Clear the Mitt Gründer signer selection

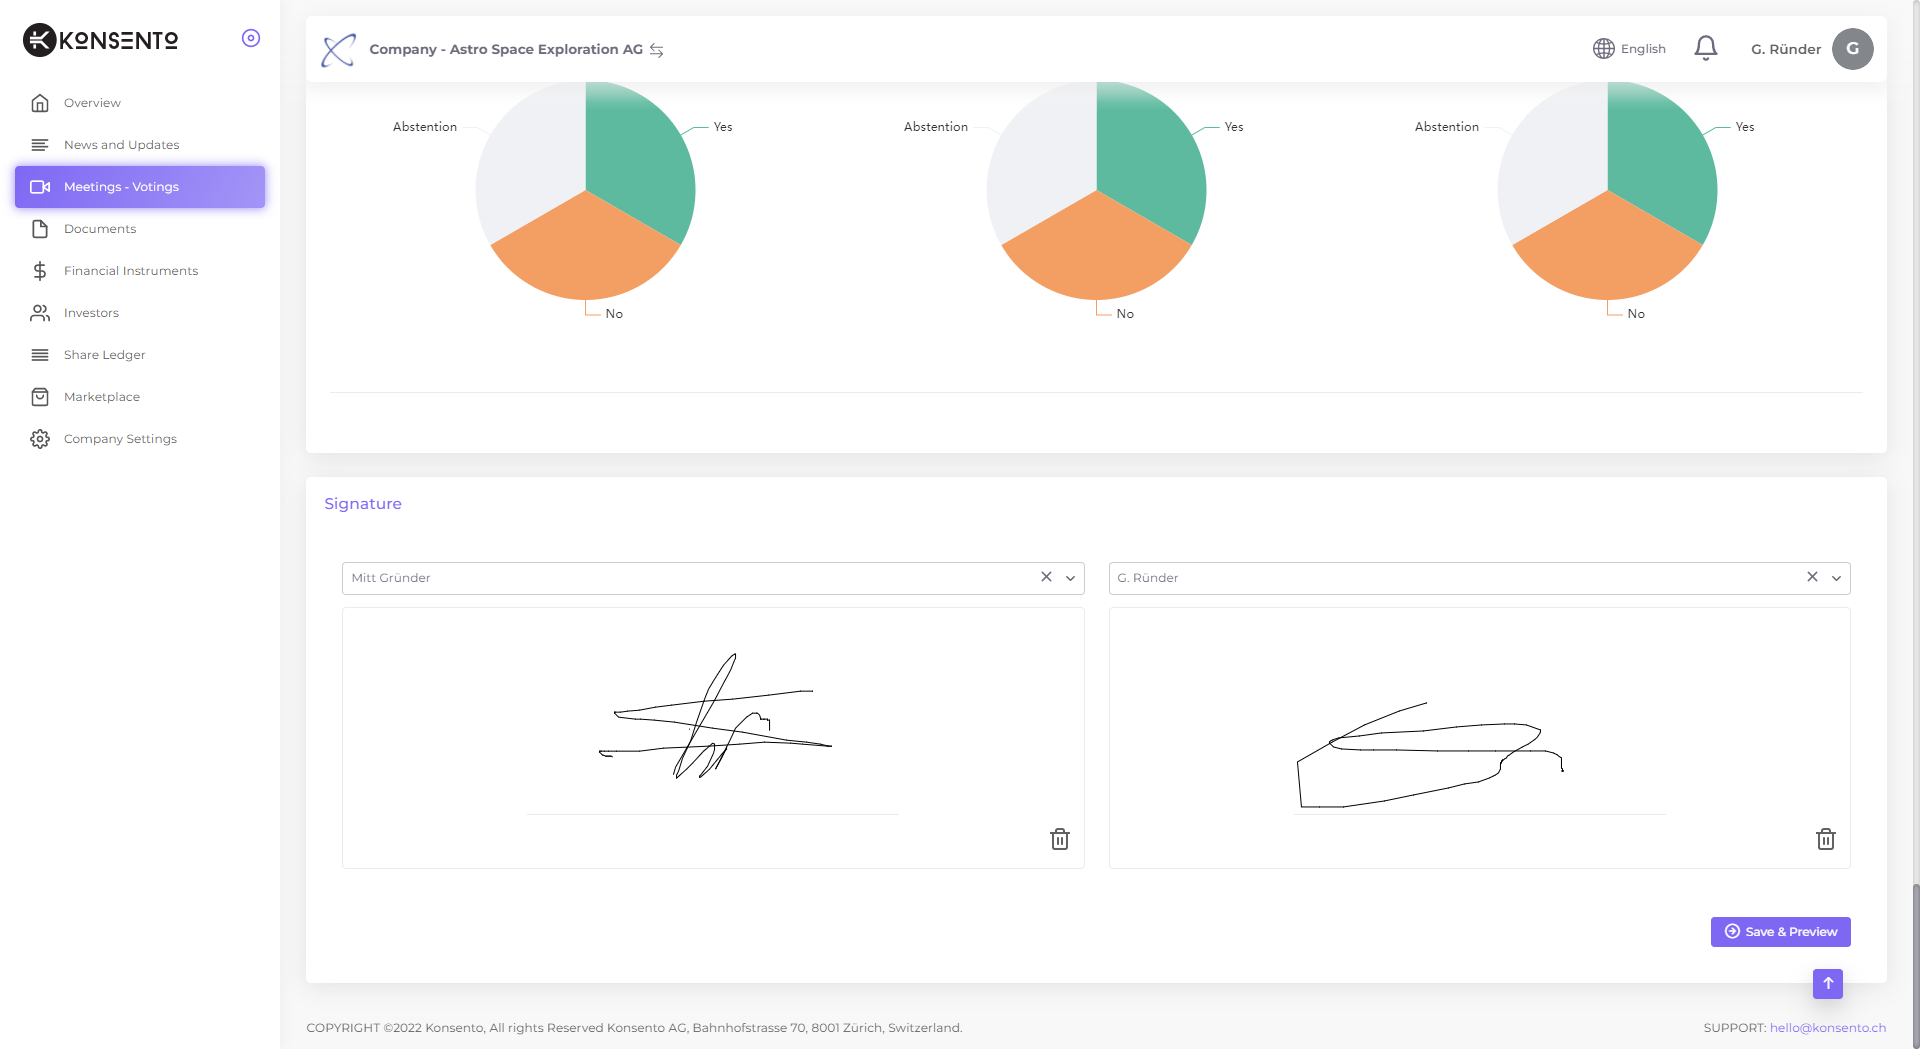point(1046,577)
